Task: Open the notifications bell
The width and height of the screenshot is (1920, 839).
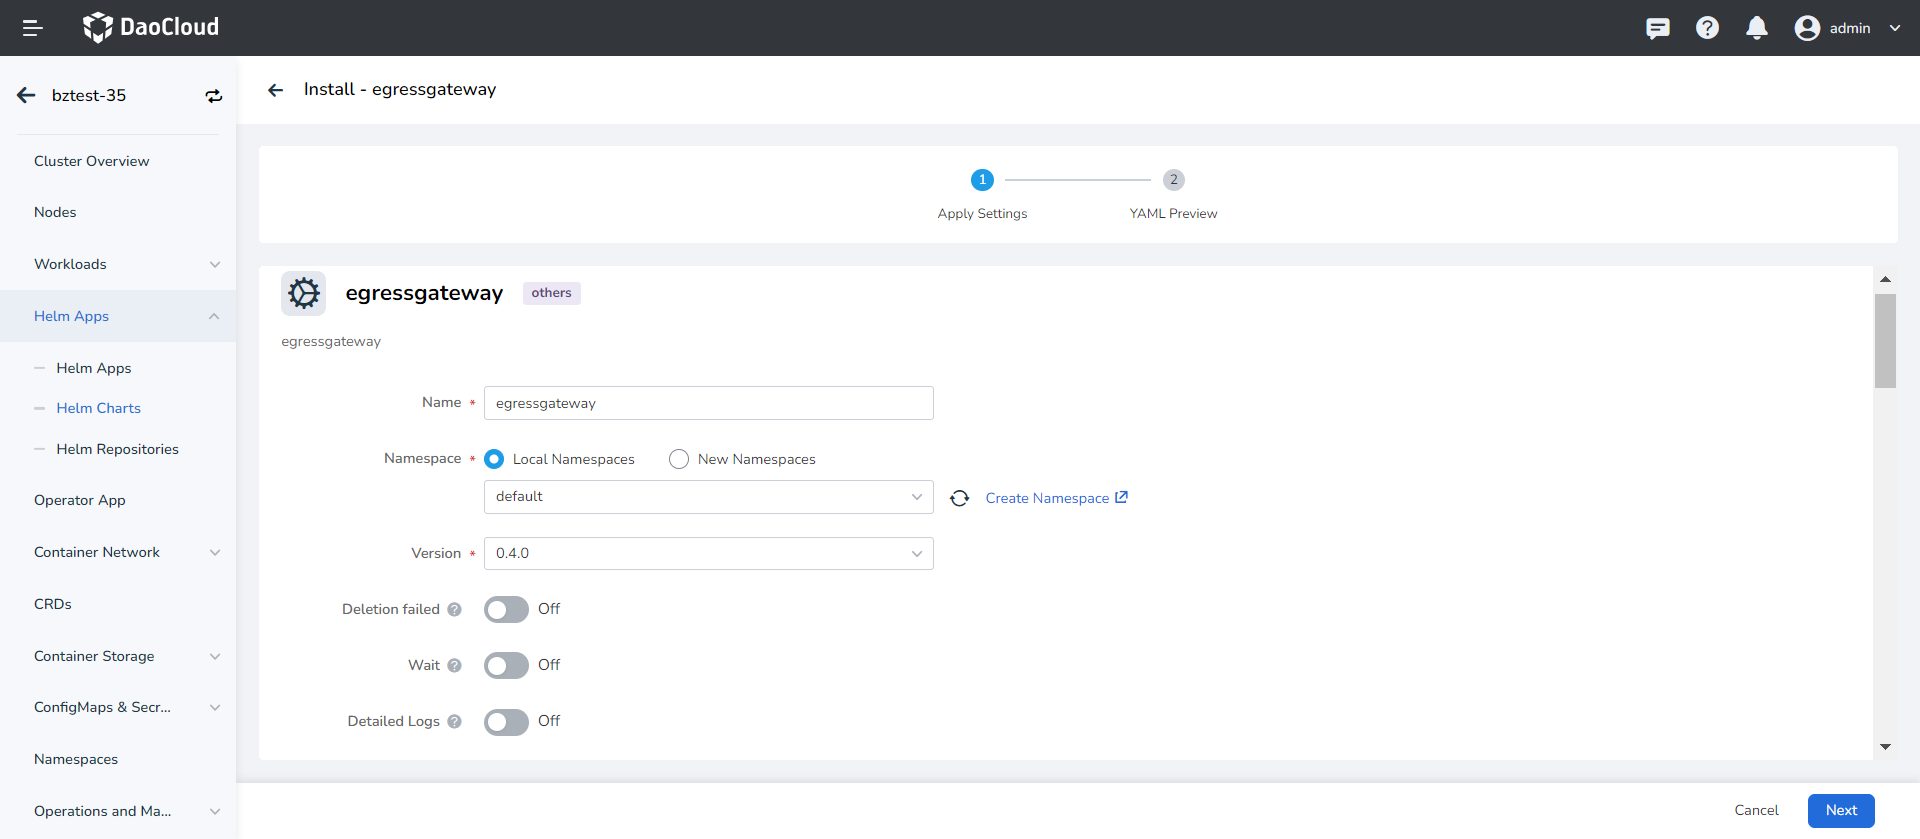Action: 1756,28
